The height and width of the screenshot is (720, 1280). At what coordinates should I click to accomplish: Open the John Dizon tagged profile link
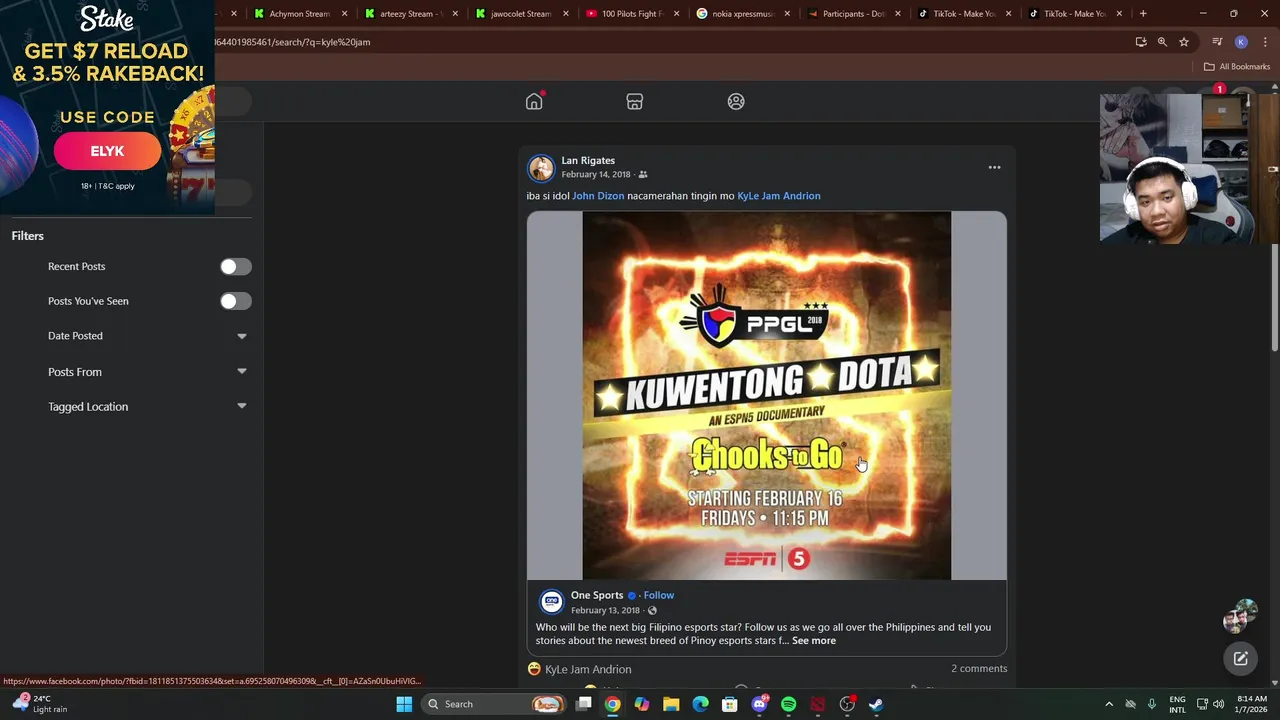tap(598, 196)
